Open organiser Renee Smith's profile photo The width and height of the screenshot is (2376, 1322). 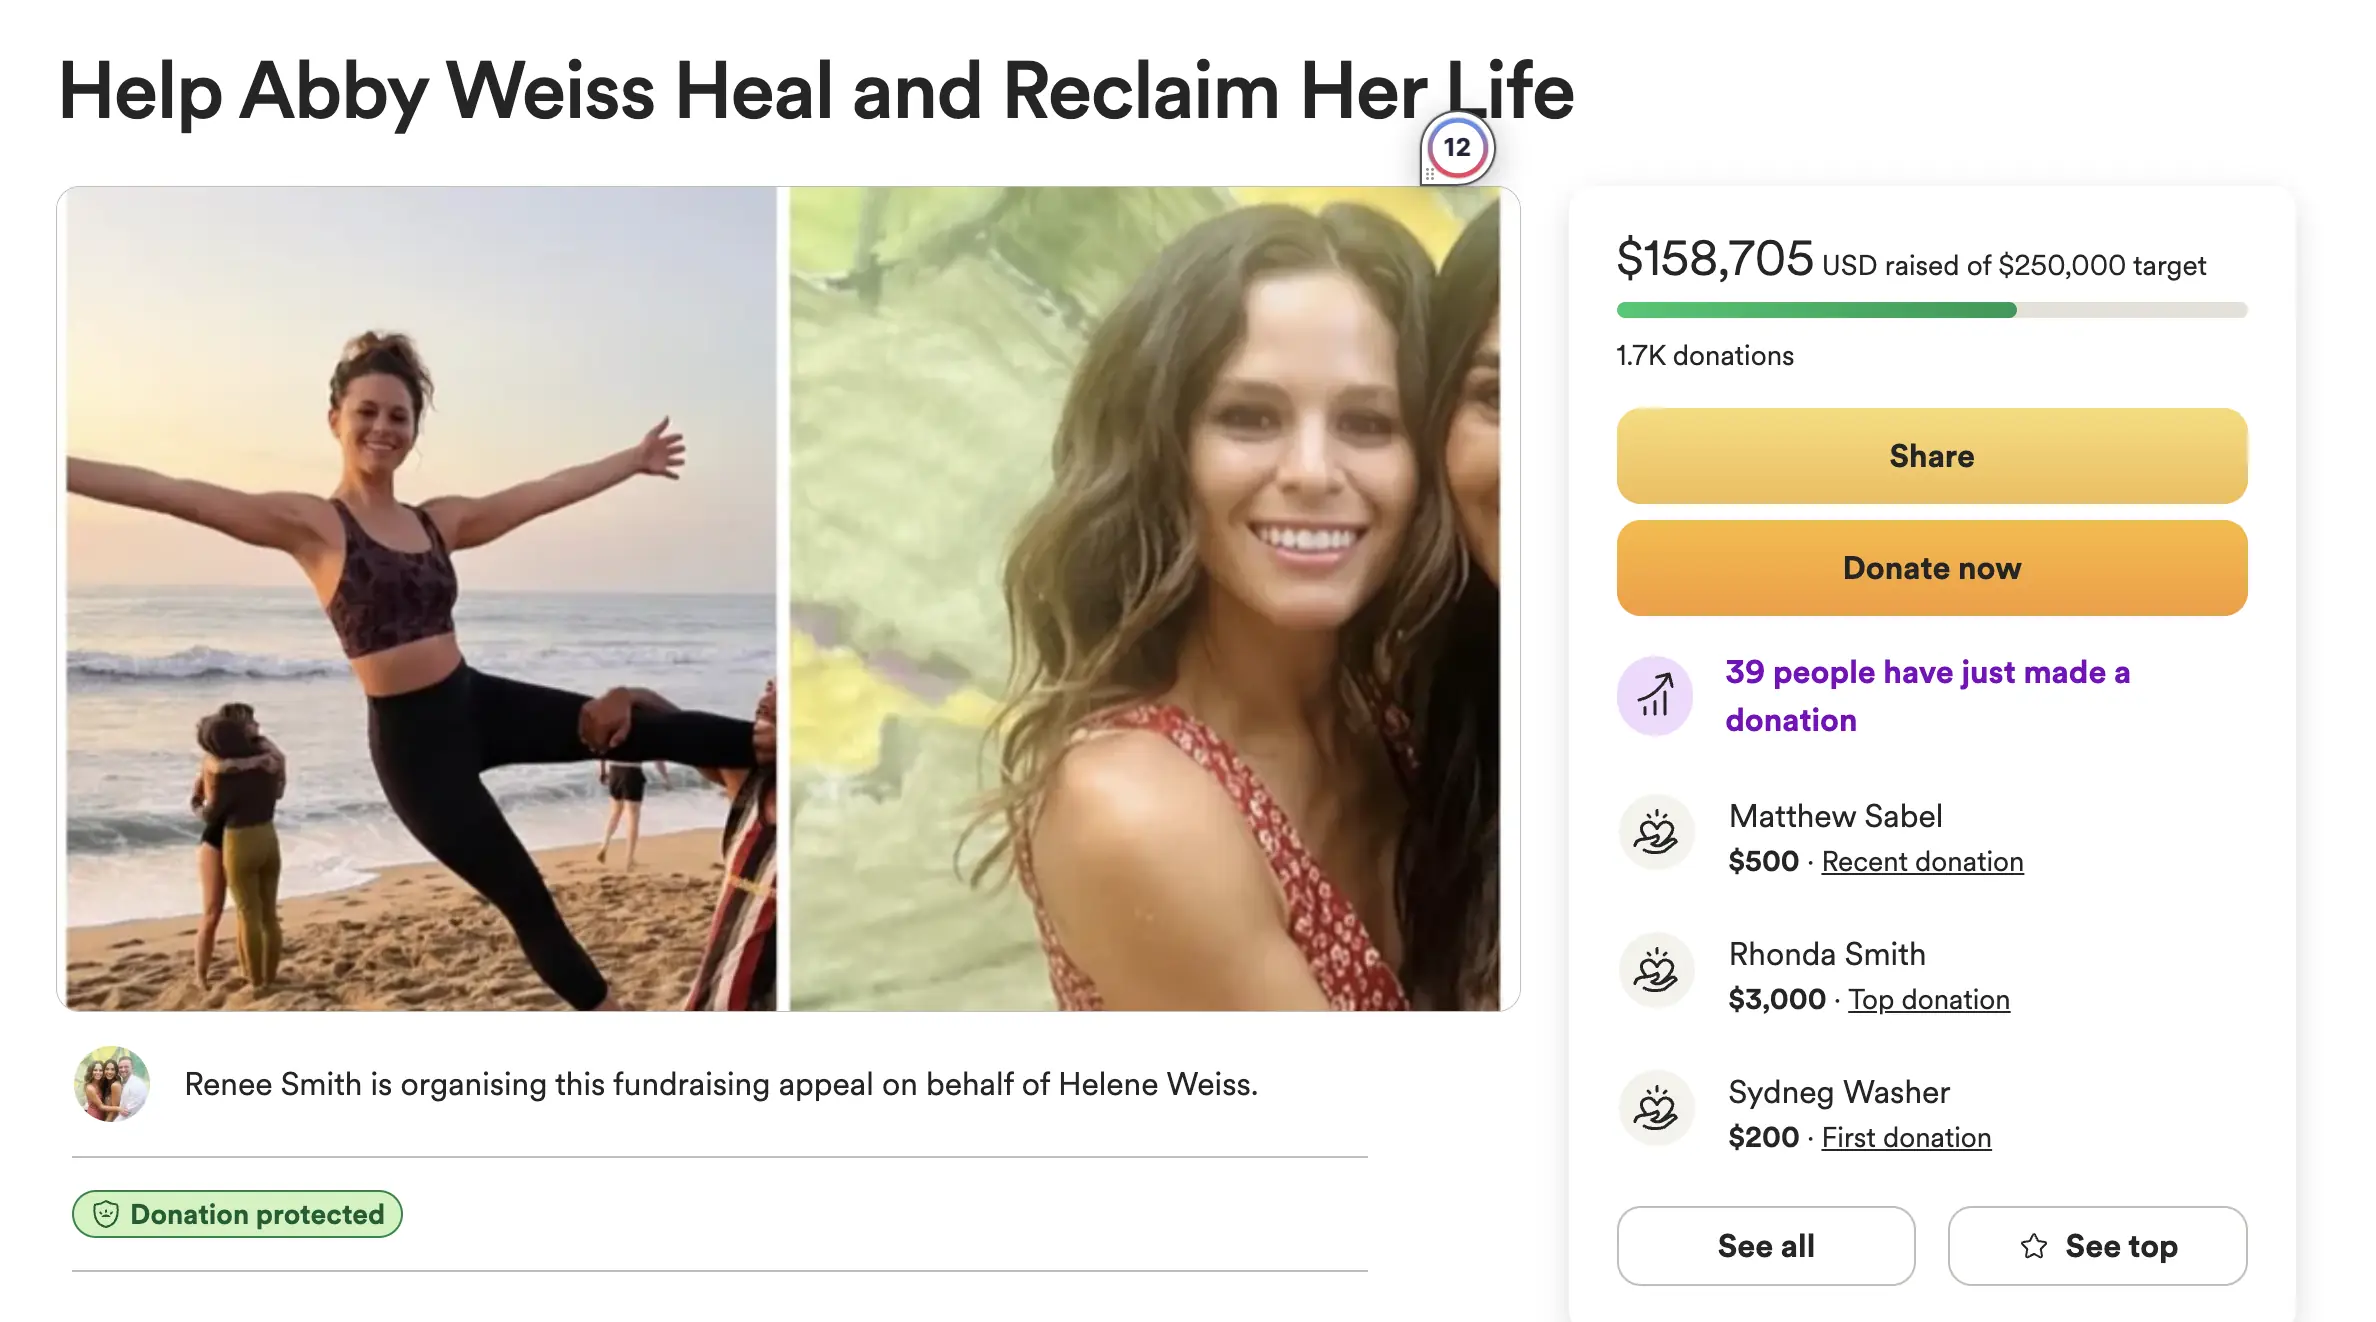coord(112,1084)
